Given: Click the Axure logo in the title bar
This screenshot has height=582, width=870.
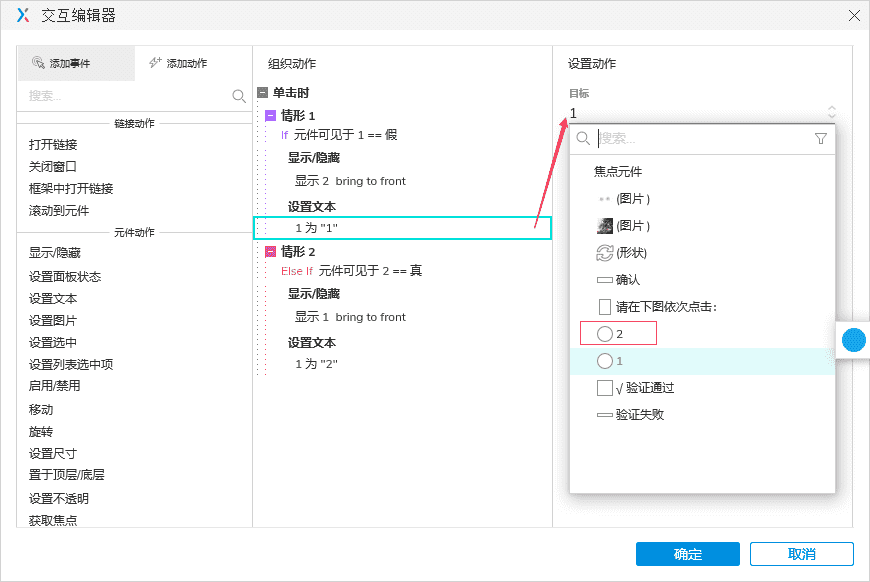Looking at the screenshot, I should (21, 16).
